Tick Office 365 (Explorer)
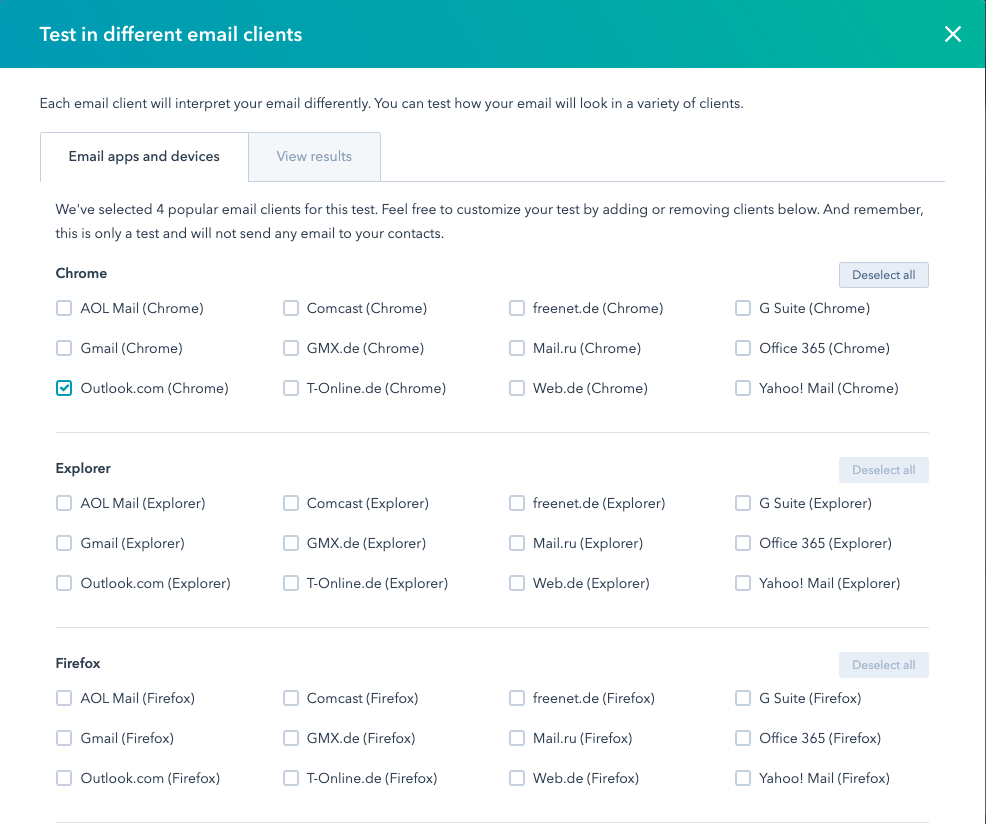986x824 pixels. point(743,543)
